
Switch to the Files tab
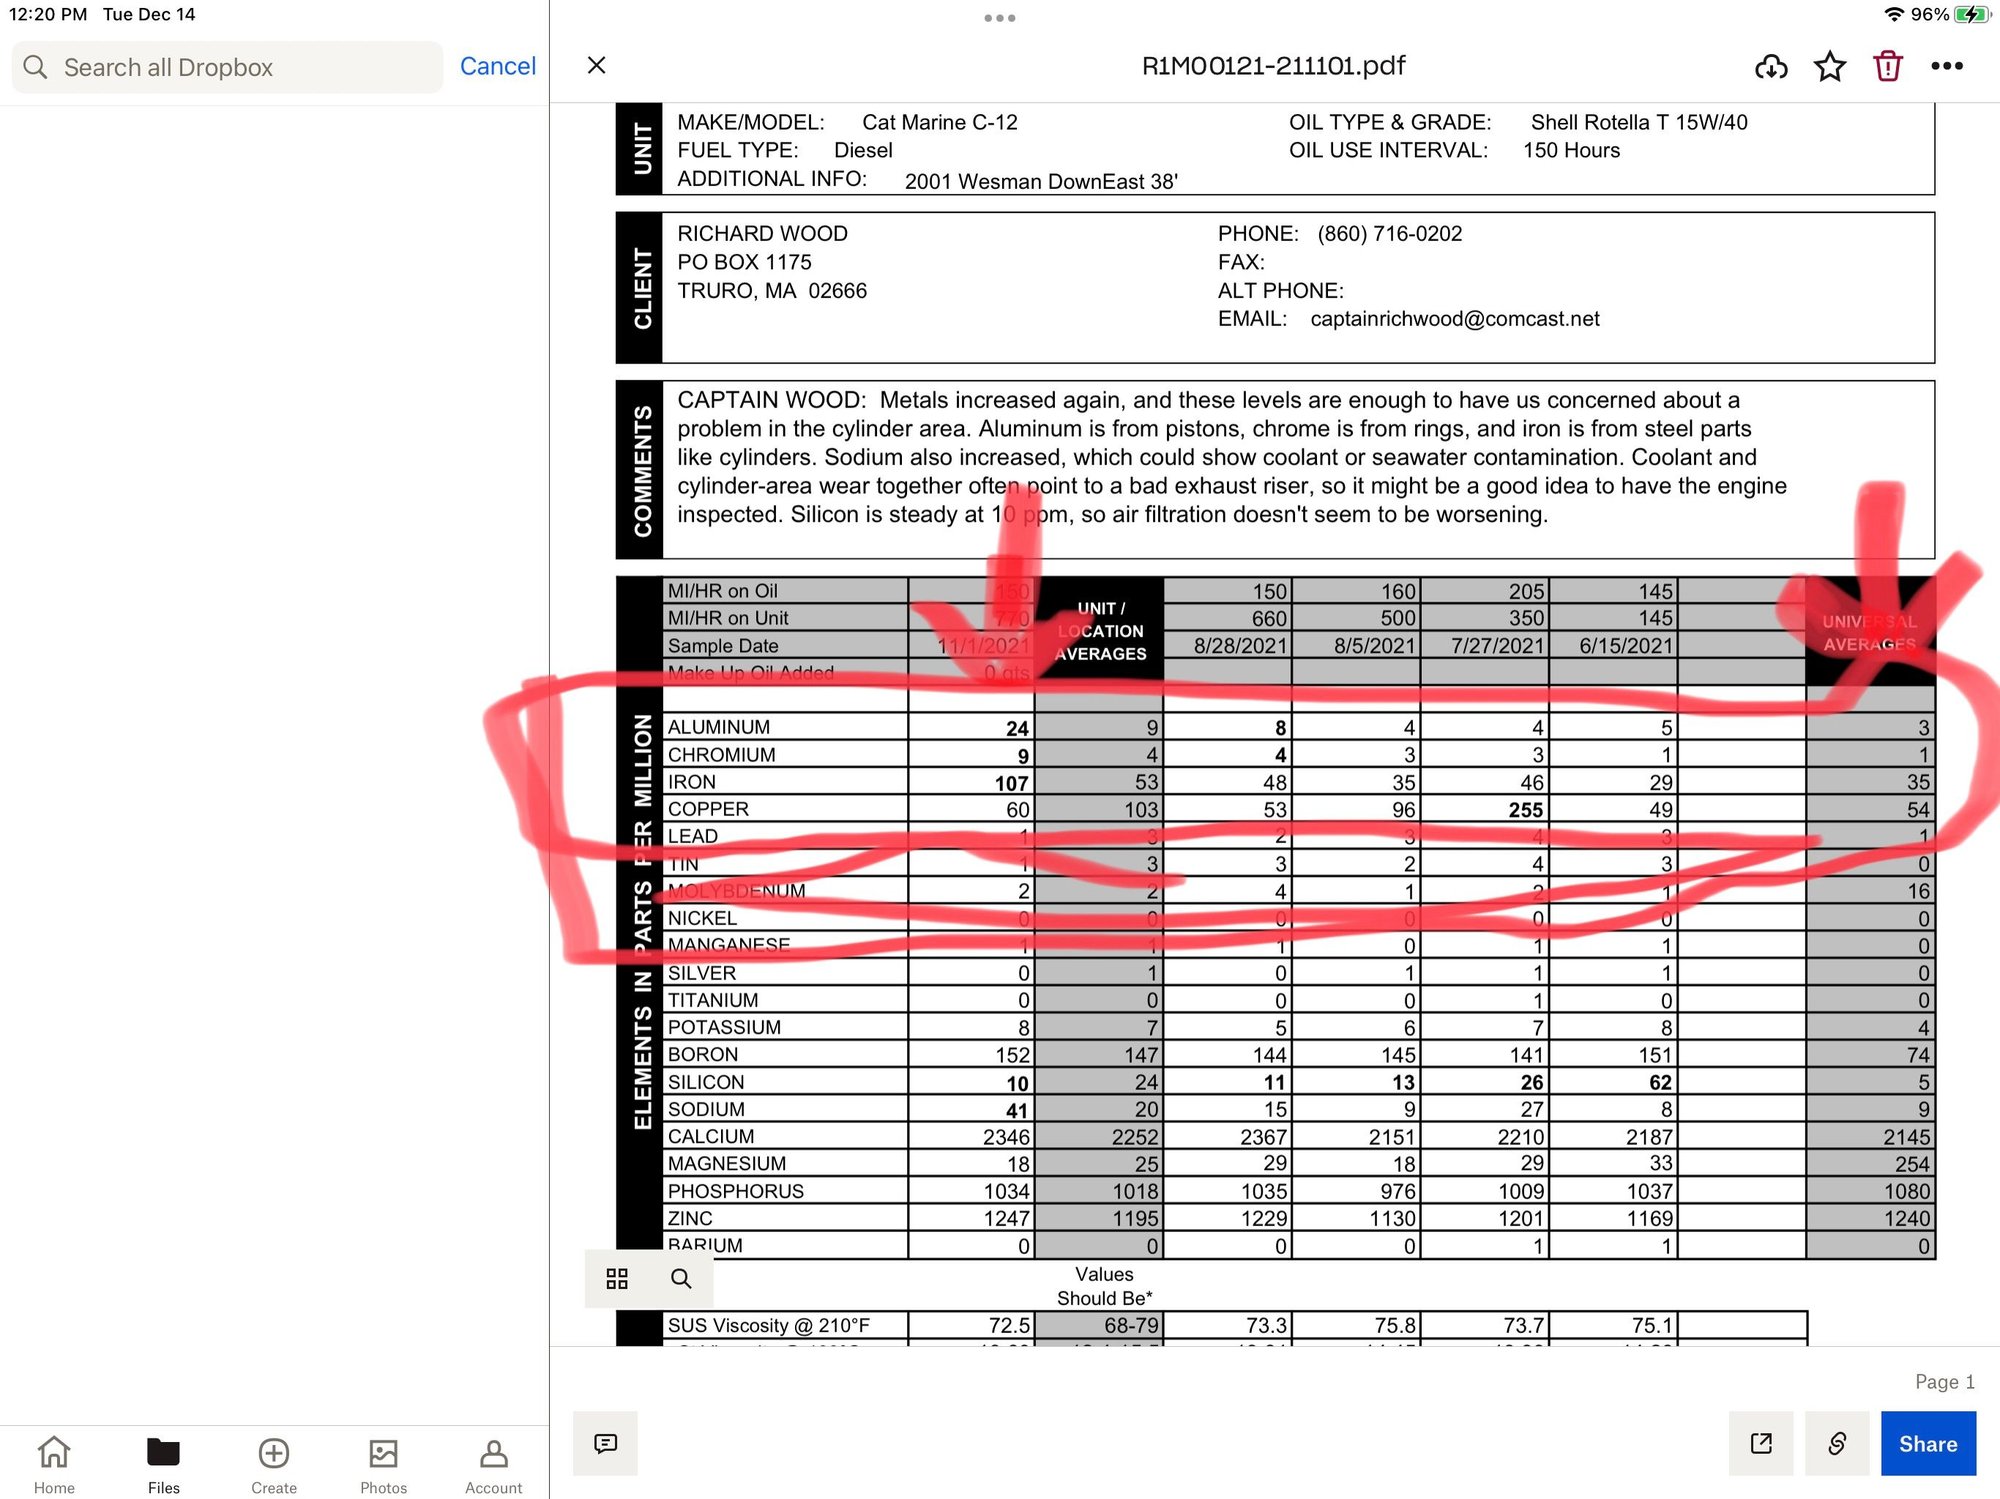click(x=163, y=1463)
